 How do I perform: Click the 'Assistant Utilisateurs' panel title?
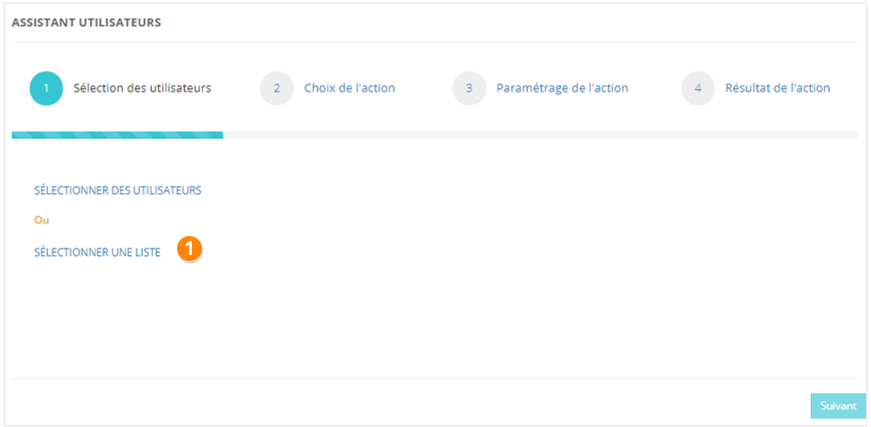[x=86, y=21]
